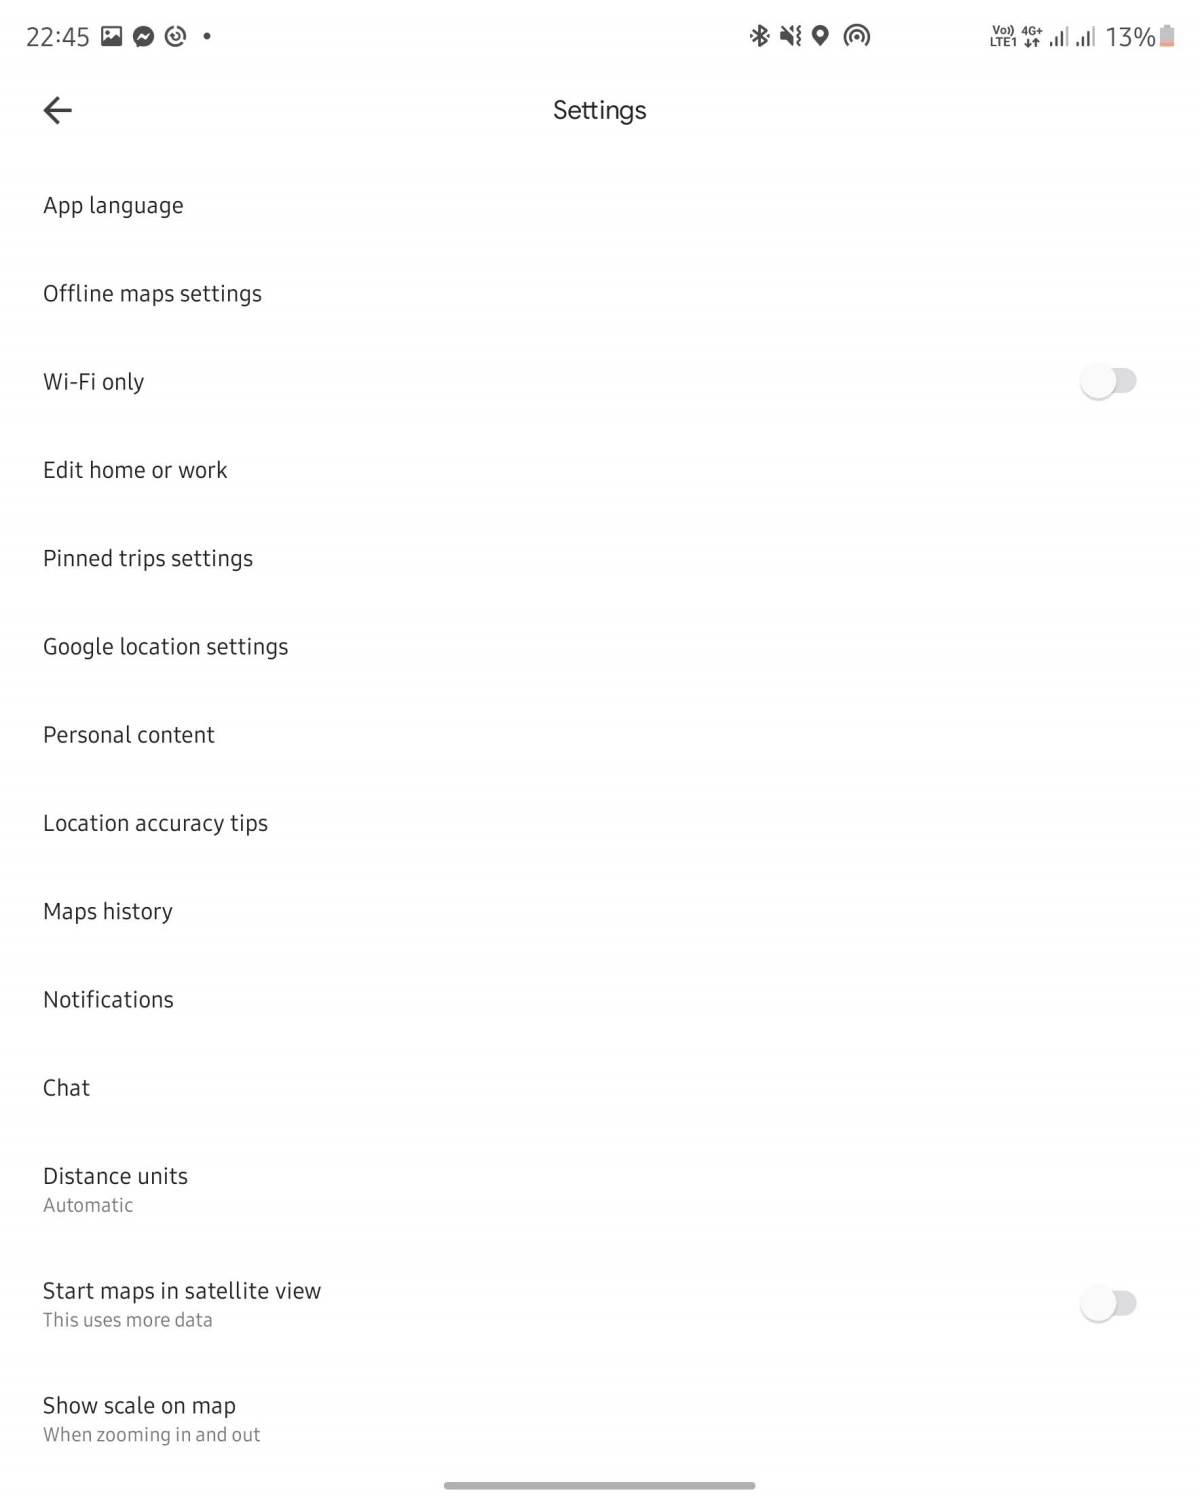
Task: Open Edit home or work
Action: [x=135, y=470]
